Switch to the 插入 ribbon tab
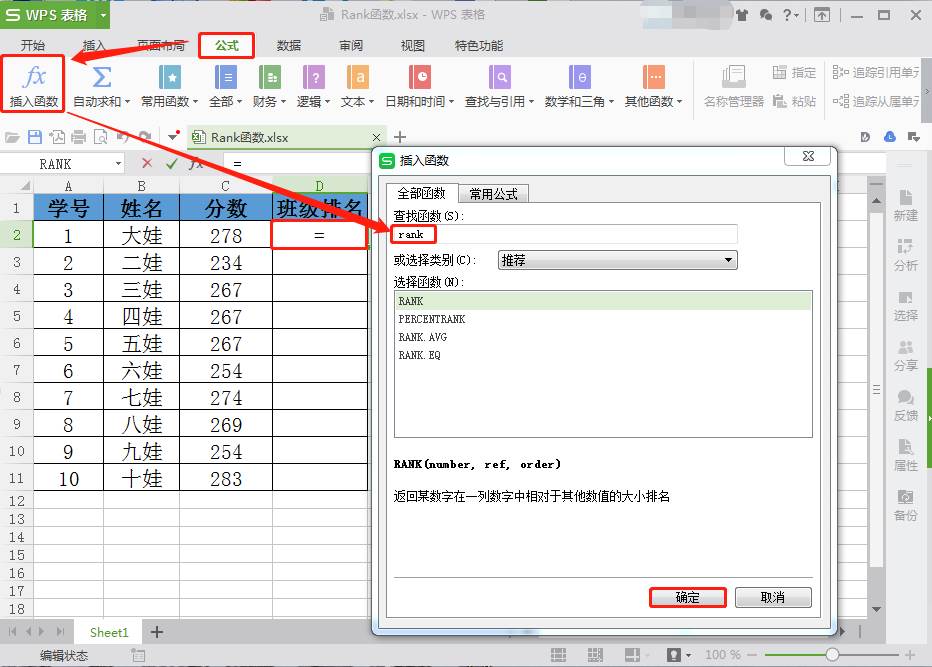This screenshot has height=667, width=932. [x=94, y=45]
